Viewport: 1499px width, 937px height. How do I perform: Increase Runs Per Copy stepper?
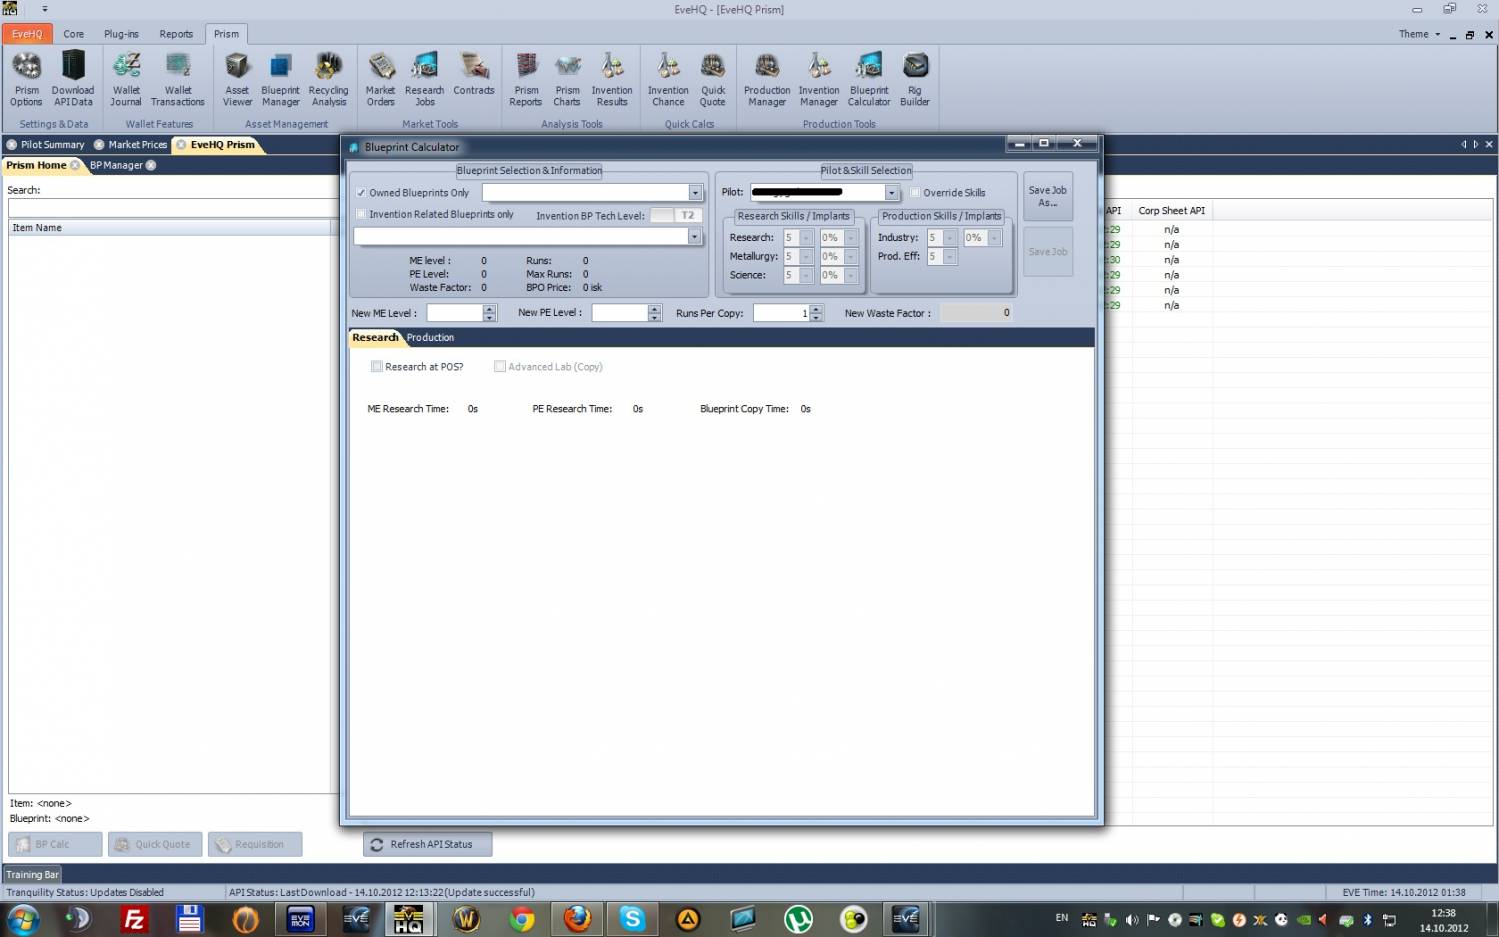click(x=817, y=309)
